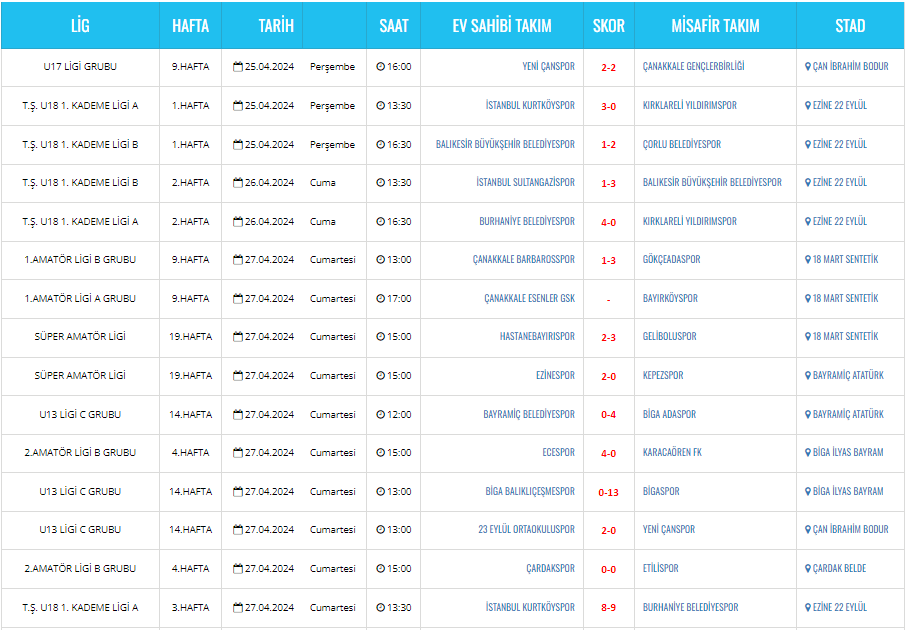
Task: Click the map pin icon beside ÇAN İBRAHİM BODUR in the first row
Action: pyautogui.click(x=808, y=67)
